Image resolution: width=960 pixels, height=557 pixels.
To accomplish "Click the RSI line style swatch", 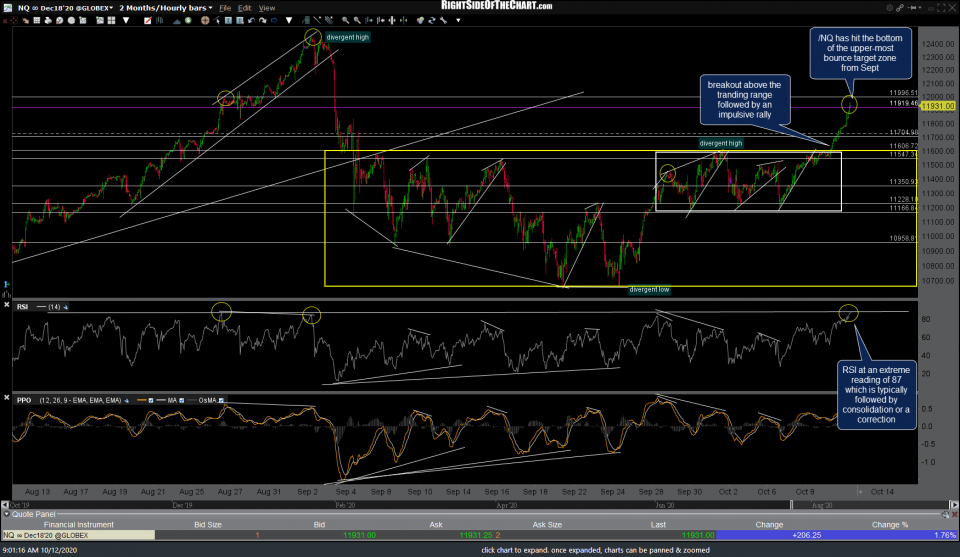I will [41, 307].
